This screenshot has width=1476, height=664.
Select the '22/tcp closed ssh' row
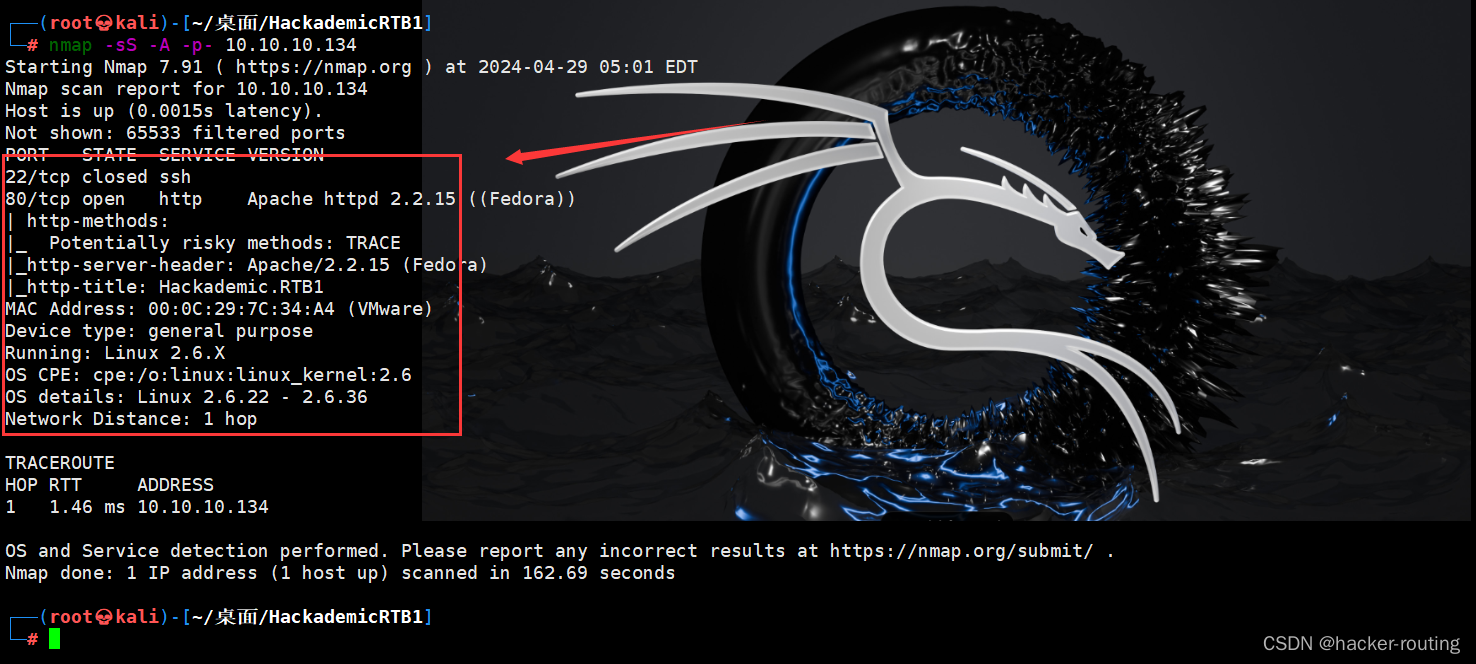(x=98, y=177)
